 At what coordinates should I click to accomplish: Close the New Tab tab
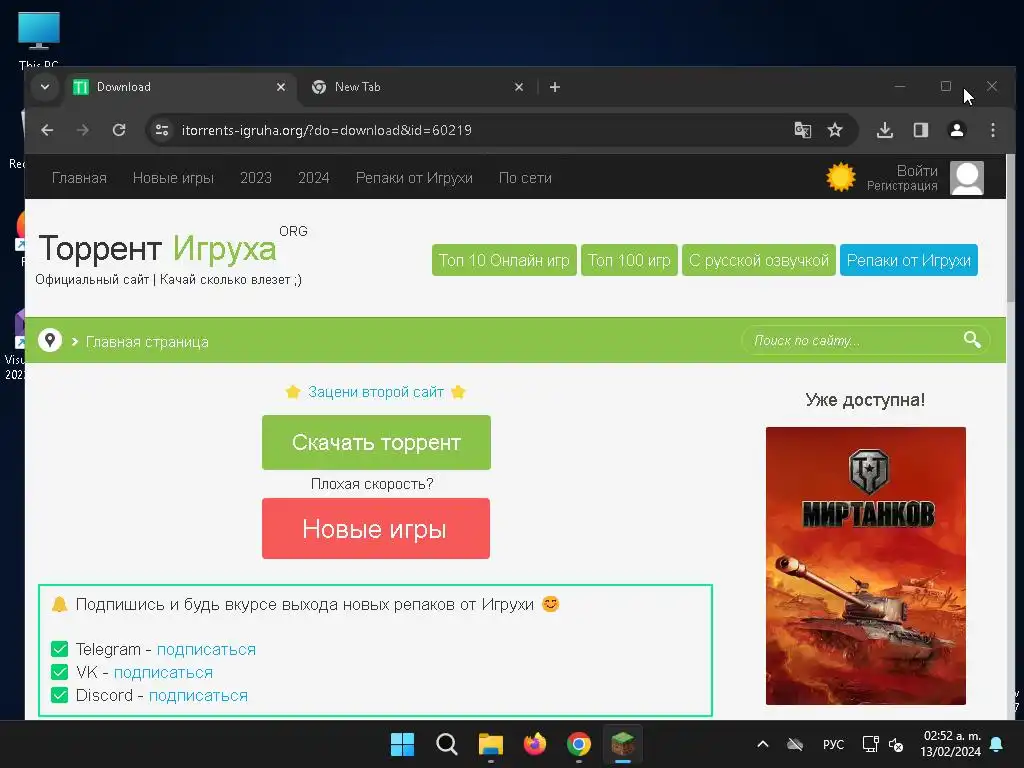(519, 87)
